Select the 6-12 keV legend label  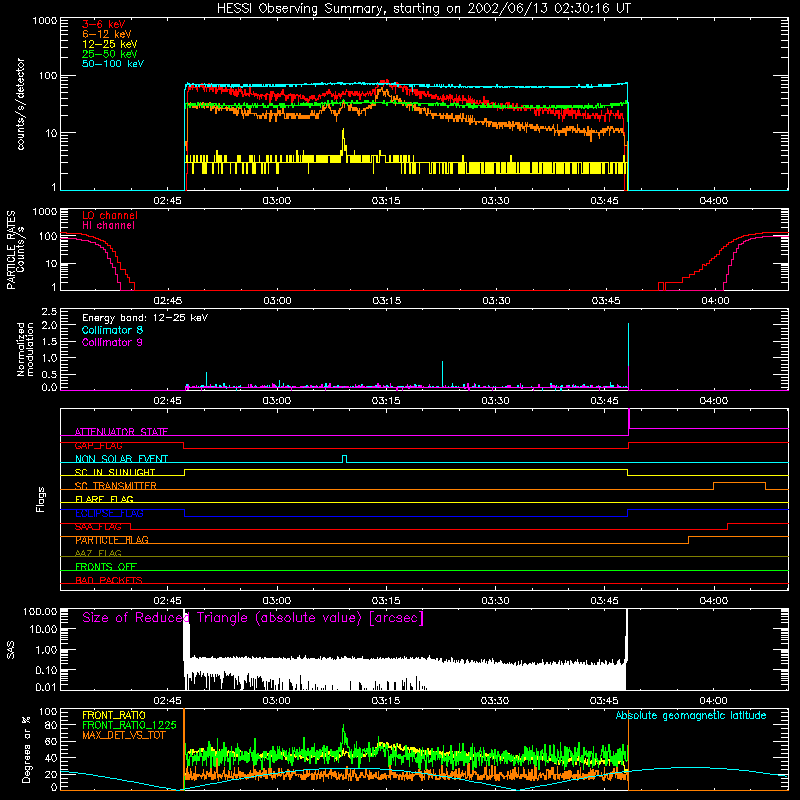[x=107, y=34]
